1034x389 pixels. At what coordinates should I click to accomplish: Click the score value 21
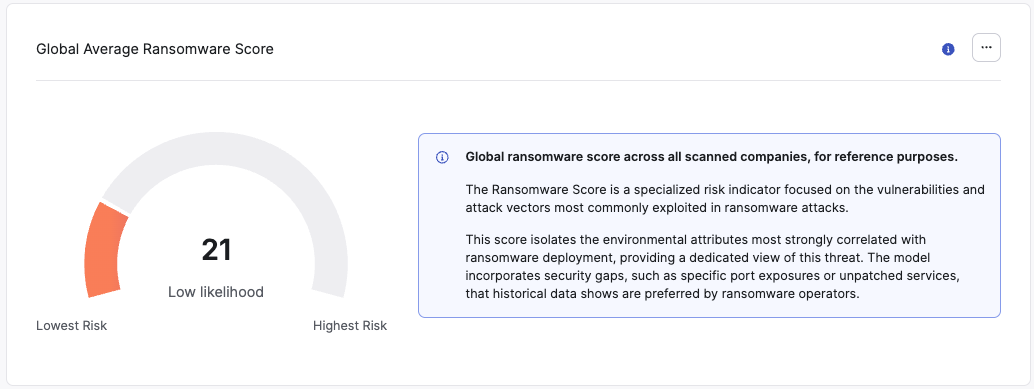[216, 251]
